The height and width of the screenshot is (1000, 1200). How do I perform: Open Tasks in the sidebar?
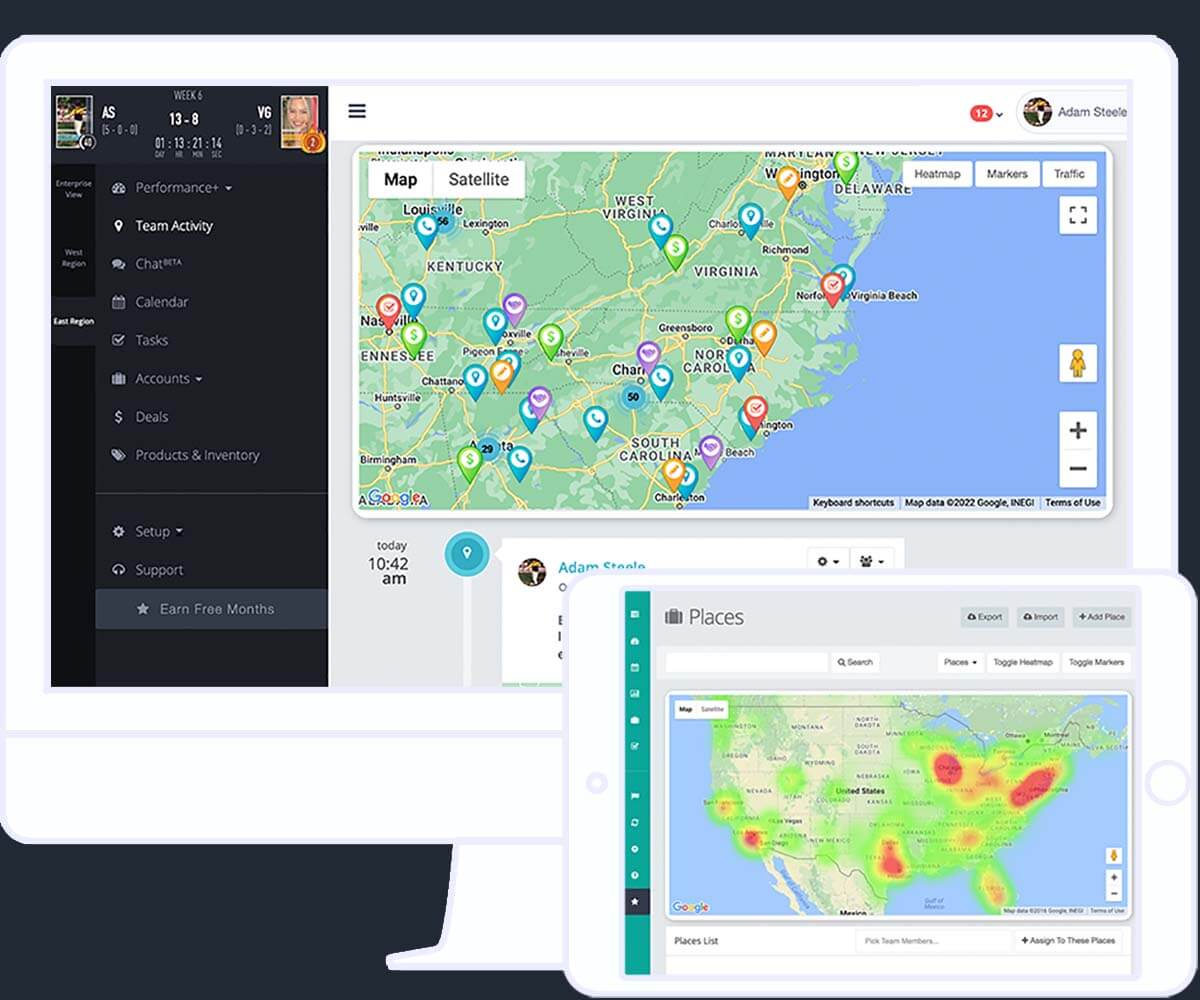tap(139, 340)
